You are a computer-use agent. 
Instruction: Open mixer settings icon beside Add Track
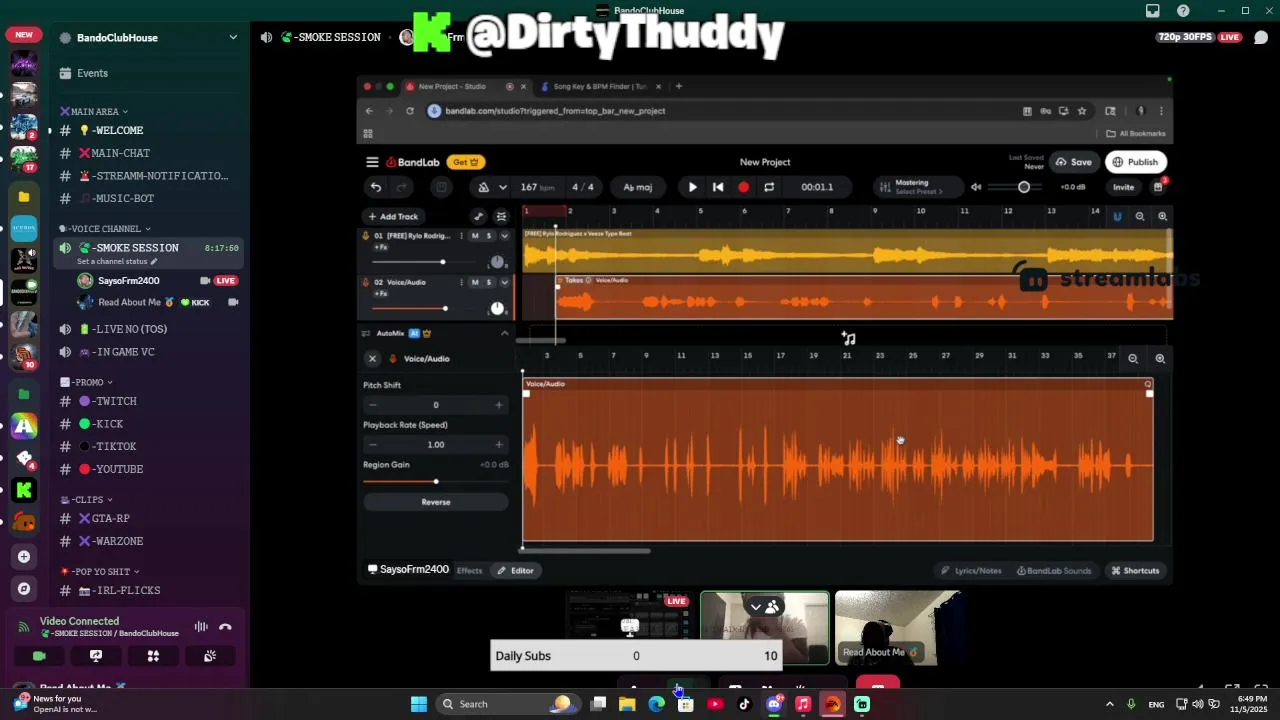click(501, 216)
